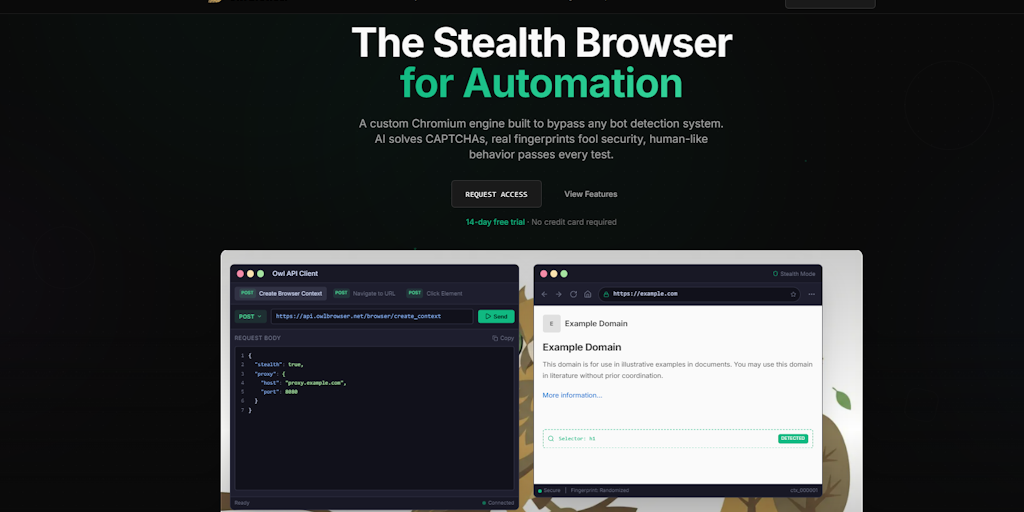
Task: Open the three-dot browser menu icon
Action: click(811, 294)
